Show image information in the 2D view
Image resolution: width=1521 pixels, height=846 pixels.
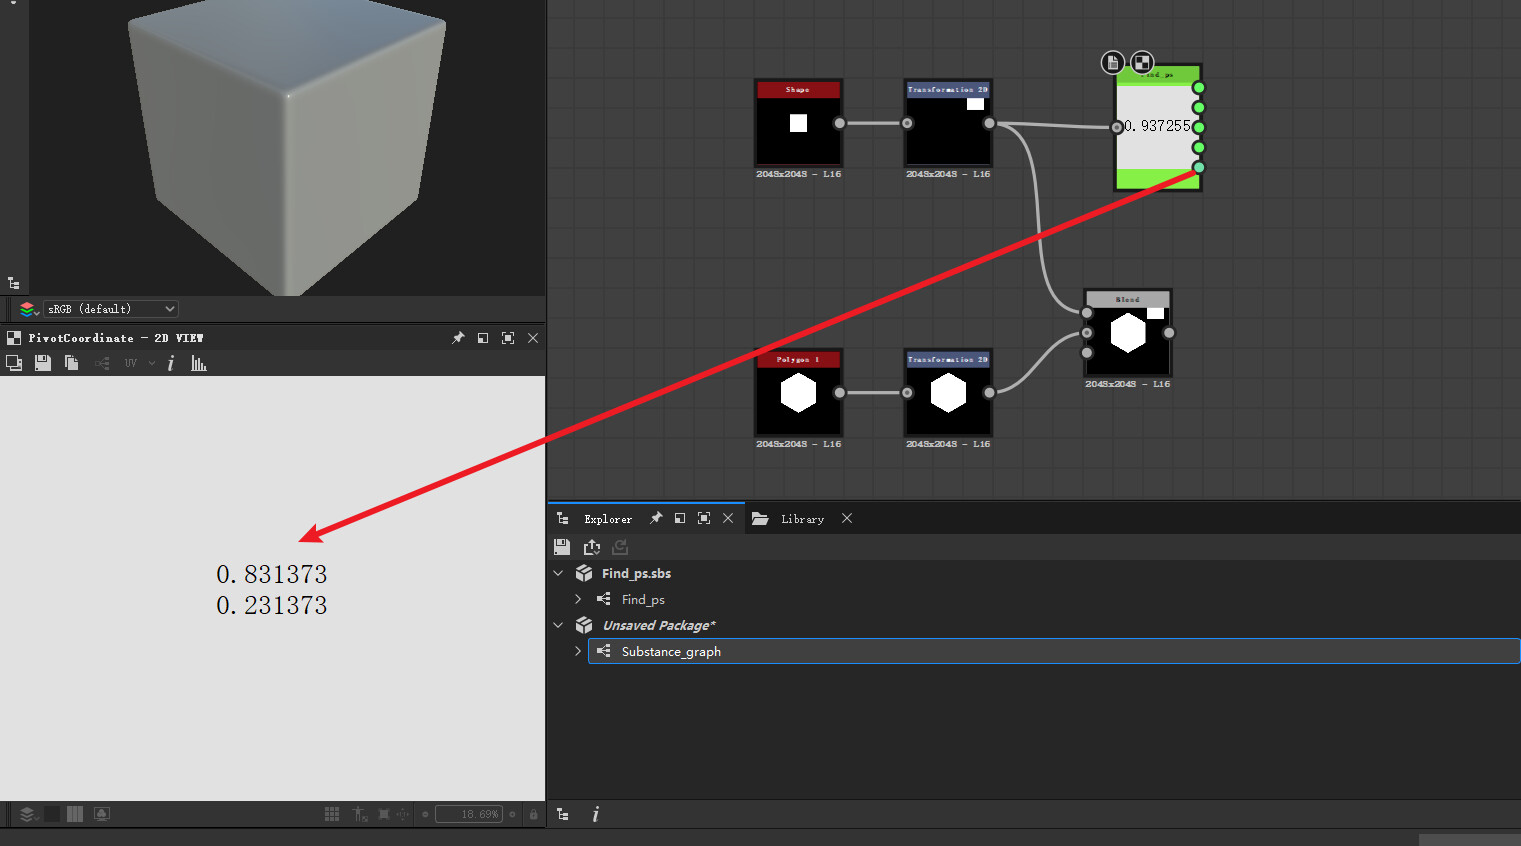tap(170, 362)
